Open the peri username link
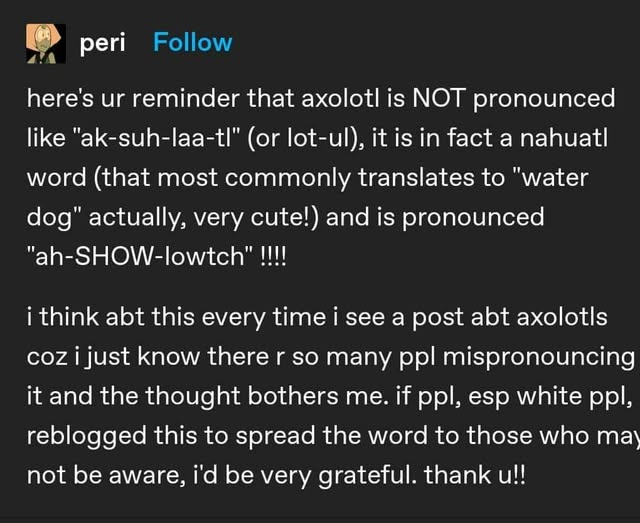640x523 pixels. [110, 42]
